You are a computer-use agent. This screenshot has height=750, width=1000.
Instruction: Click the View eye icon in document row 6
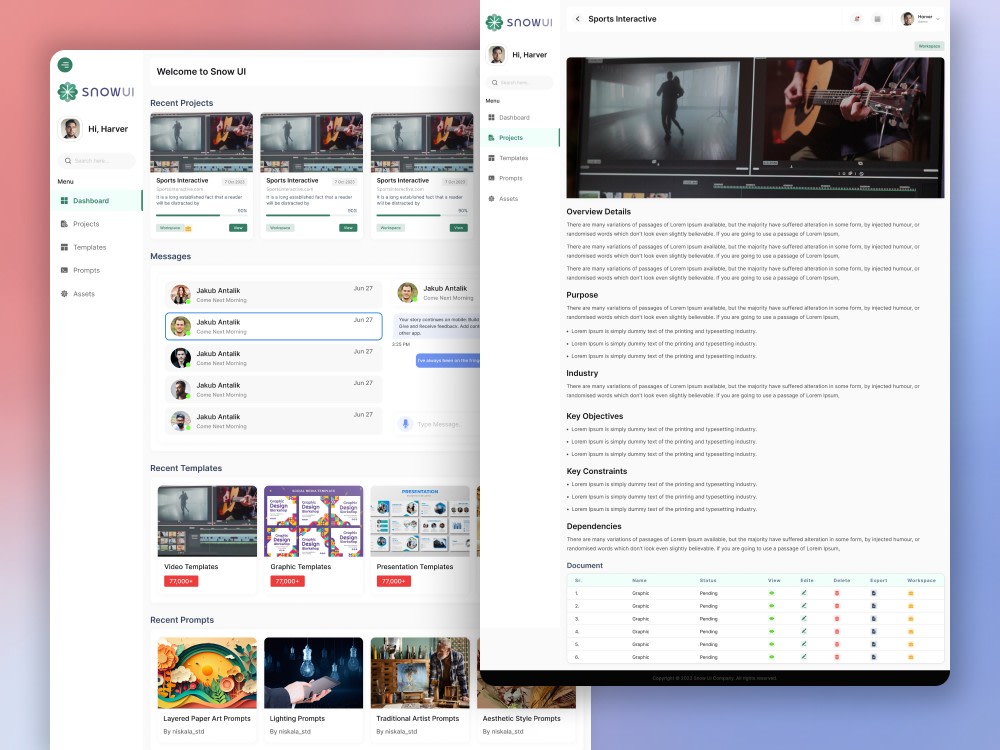[772, 657]
